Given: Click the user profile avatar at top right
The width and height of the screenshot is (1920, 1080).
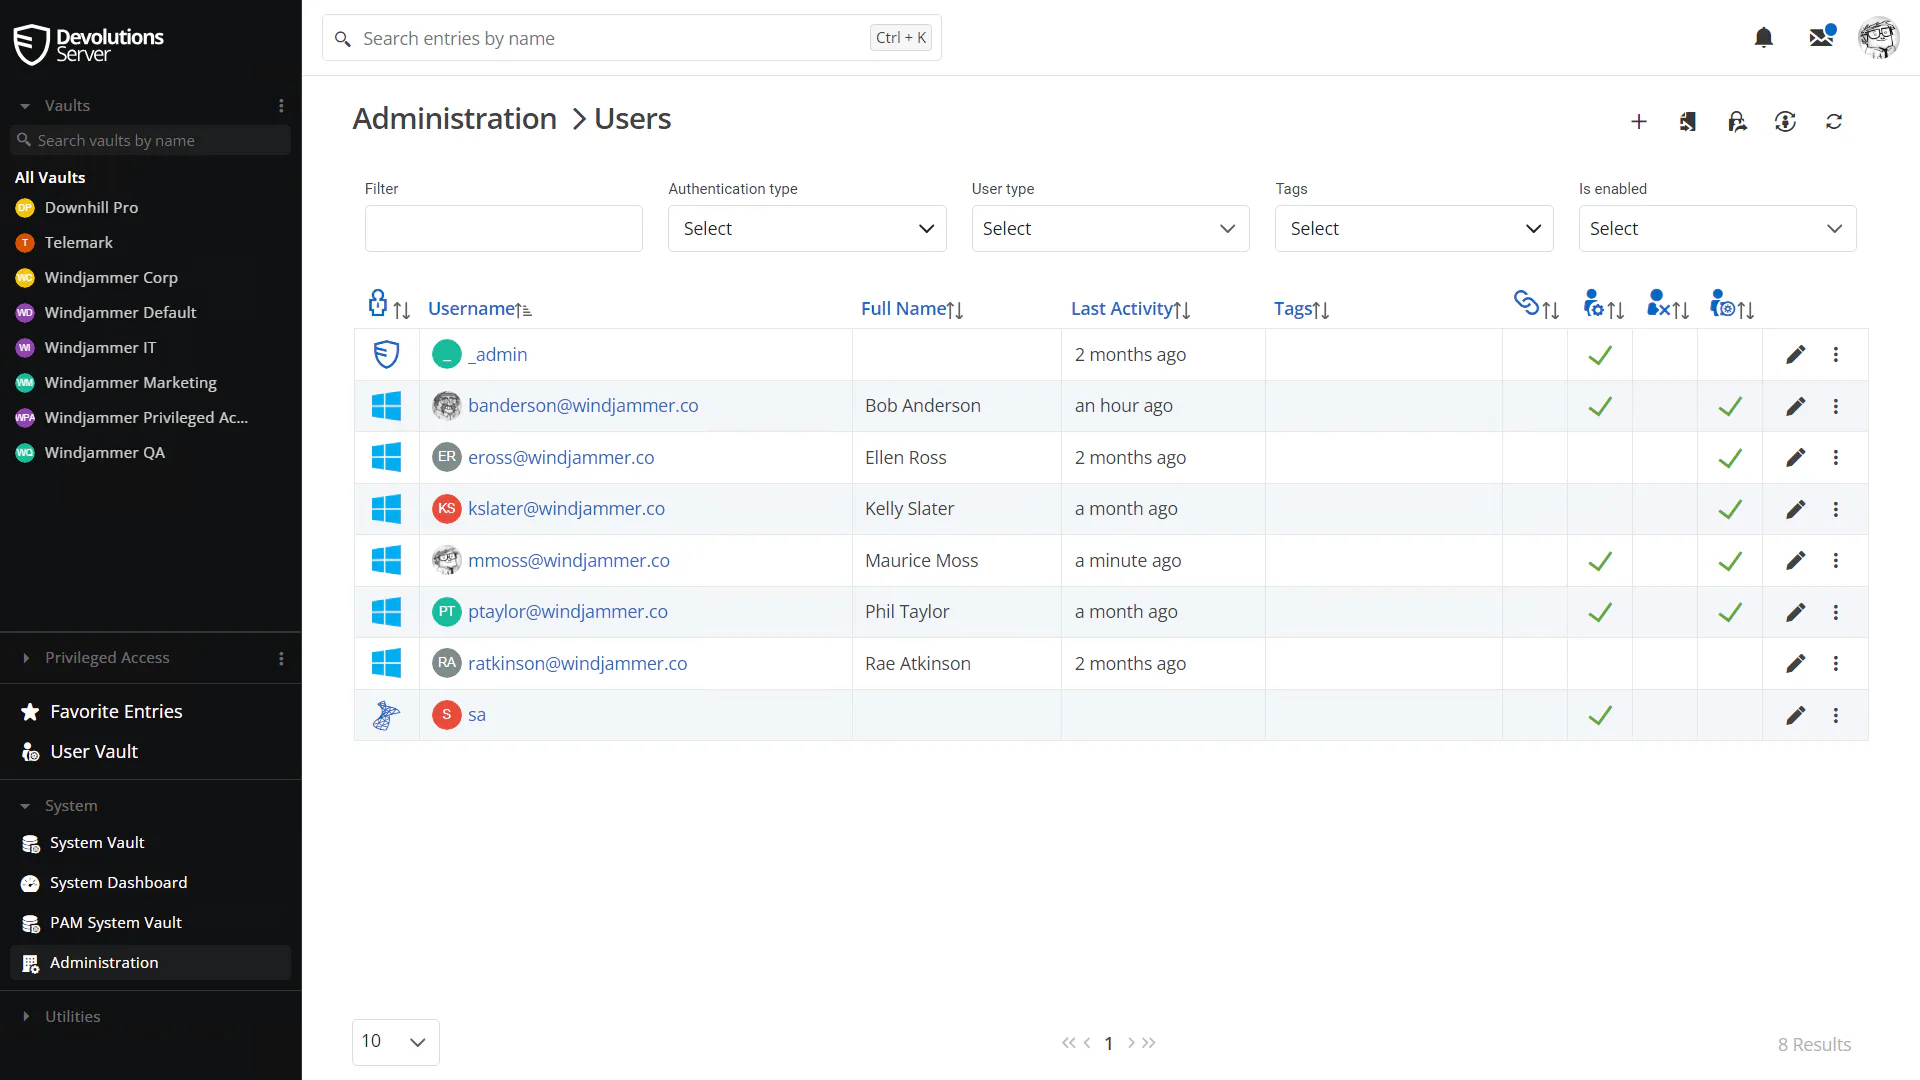Looking at the screenshot, I should 1879,38.
